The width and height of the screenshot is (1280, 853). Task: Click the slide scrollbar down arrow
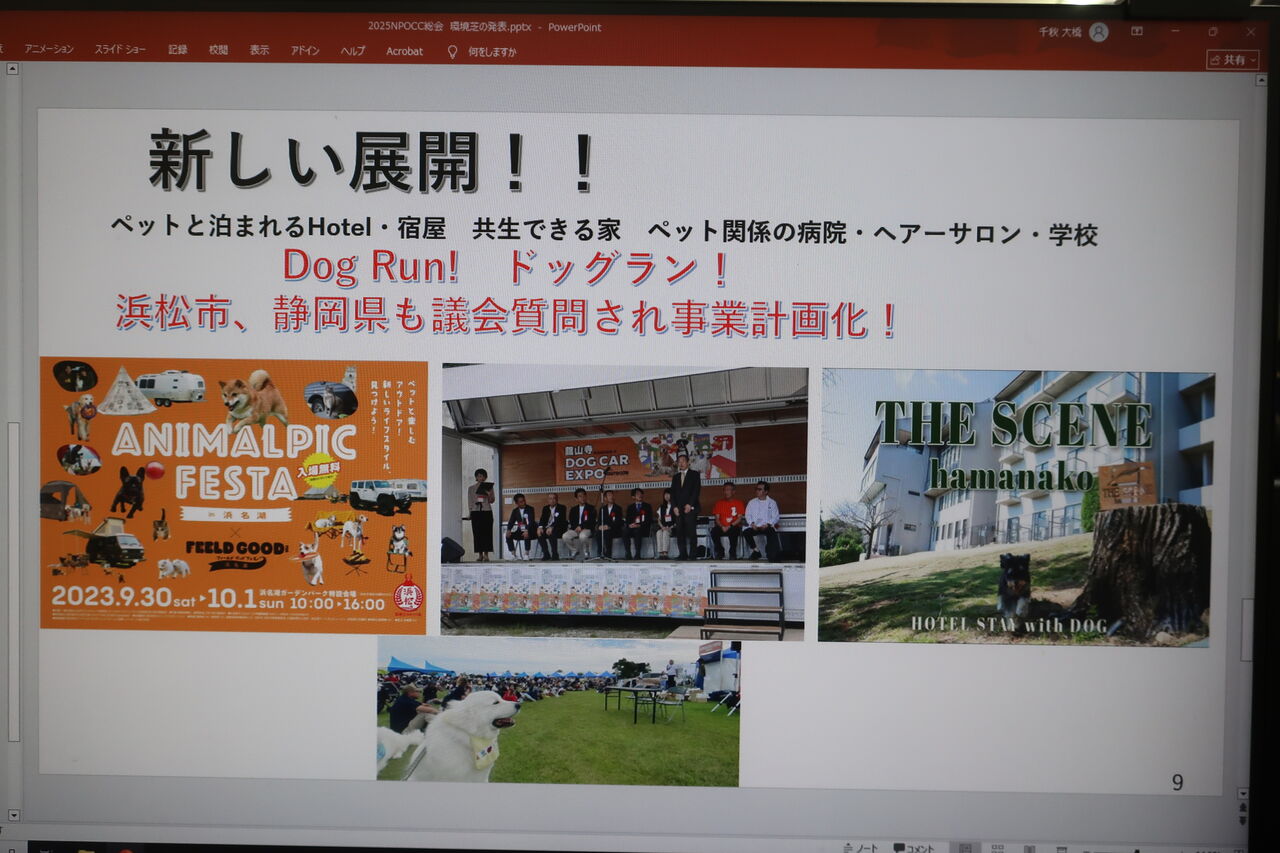1243,793
